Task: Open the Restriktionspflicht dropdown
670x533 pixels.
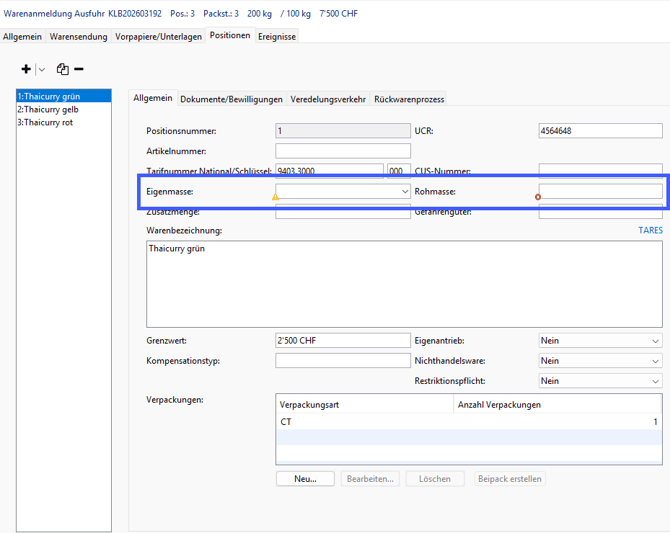Action: (x=655, y=381)
